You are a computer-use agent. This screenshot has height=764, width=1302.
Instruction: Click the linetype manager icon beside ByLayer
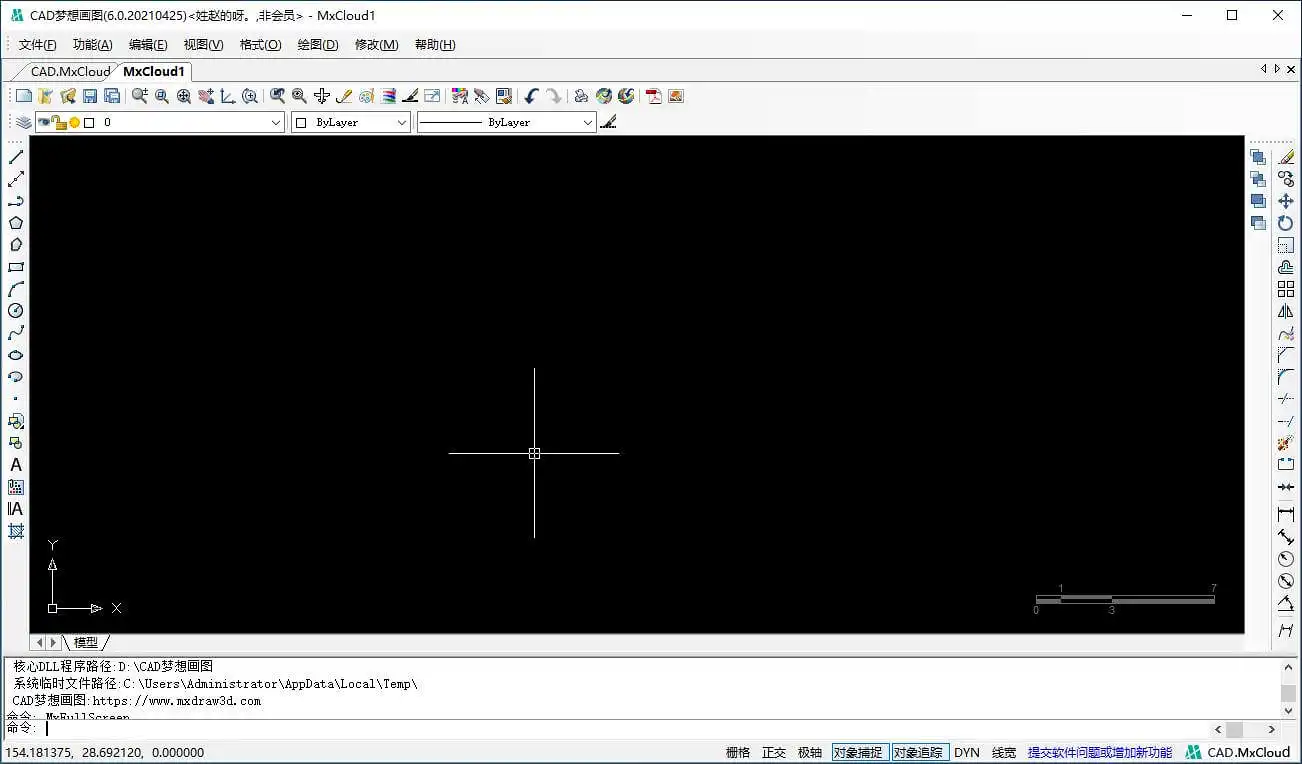608,122
